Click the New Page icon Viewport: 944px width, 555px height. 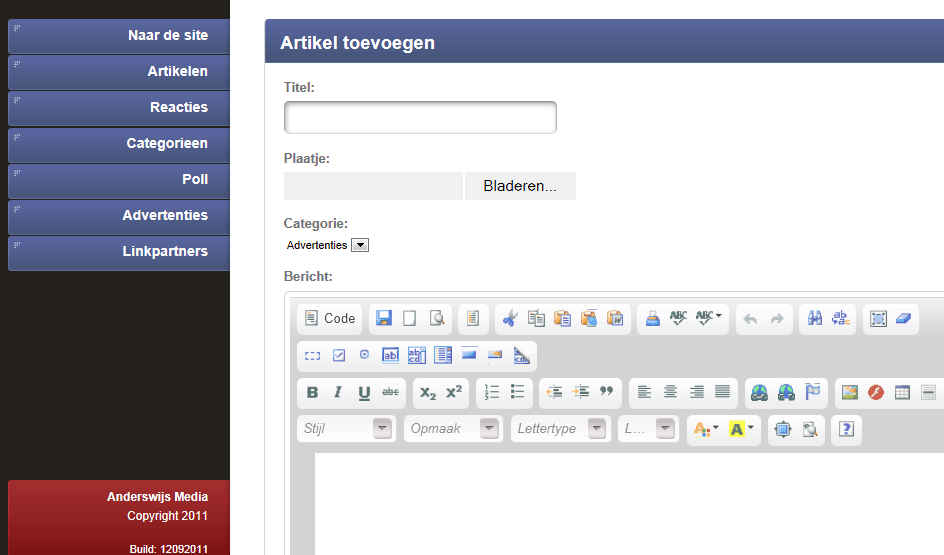pyautogui.click(x=409, y=318)
